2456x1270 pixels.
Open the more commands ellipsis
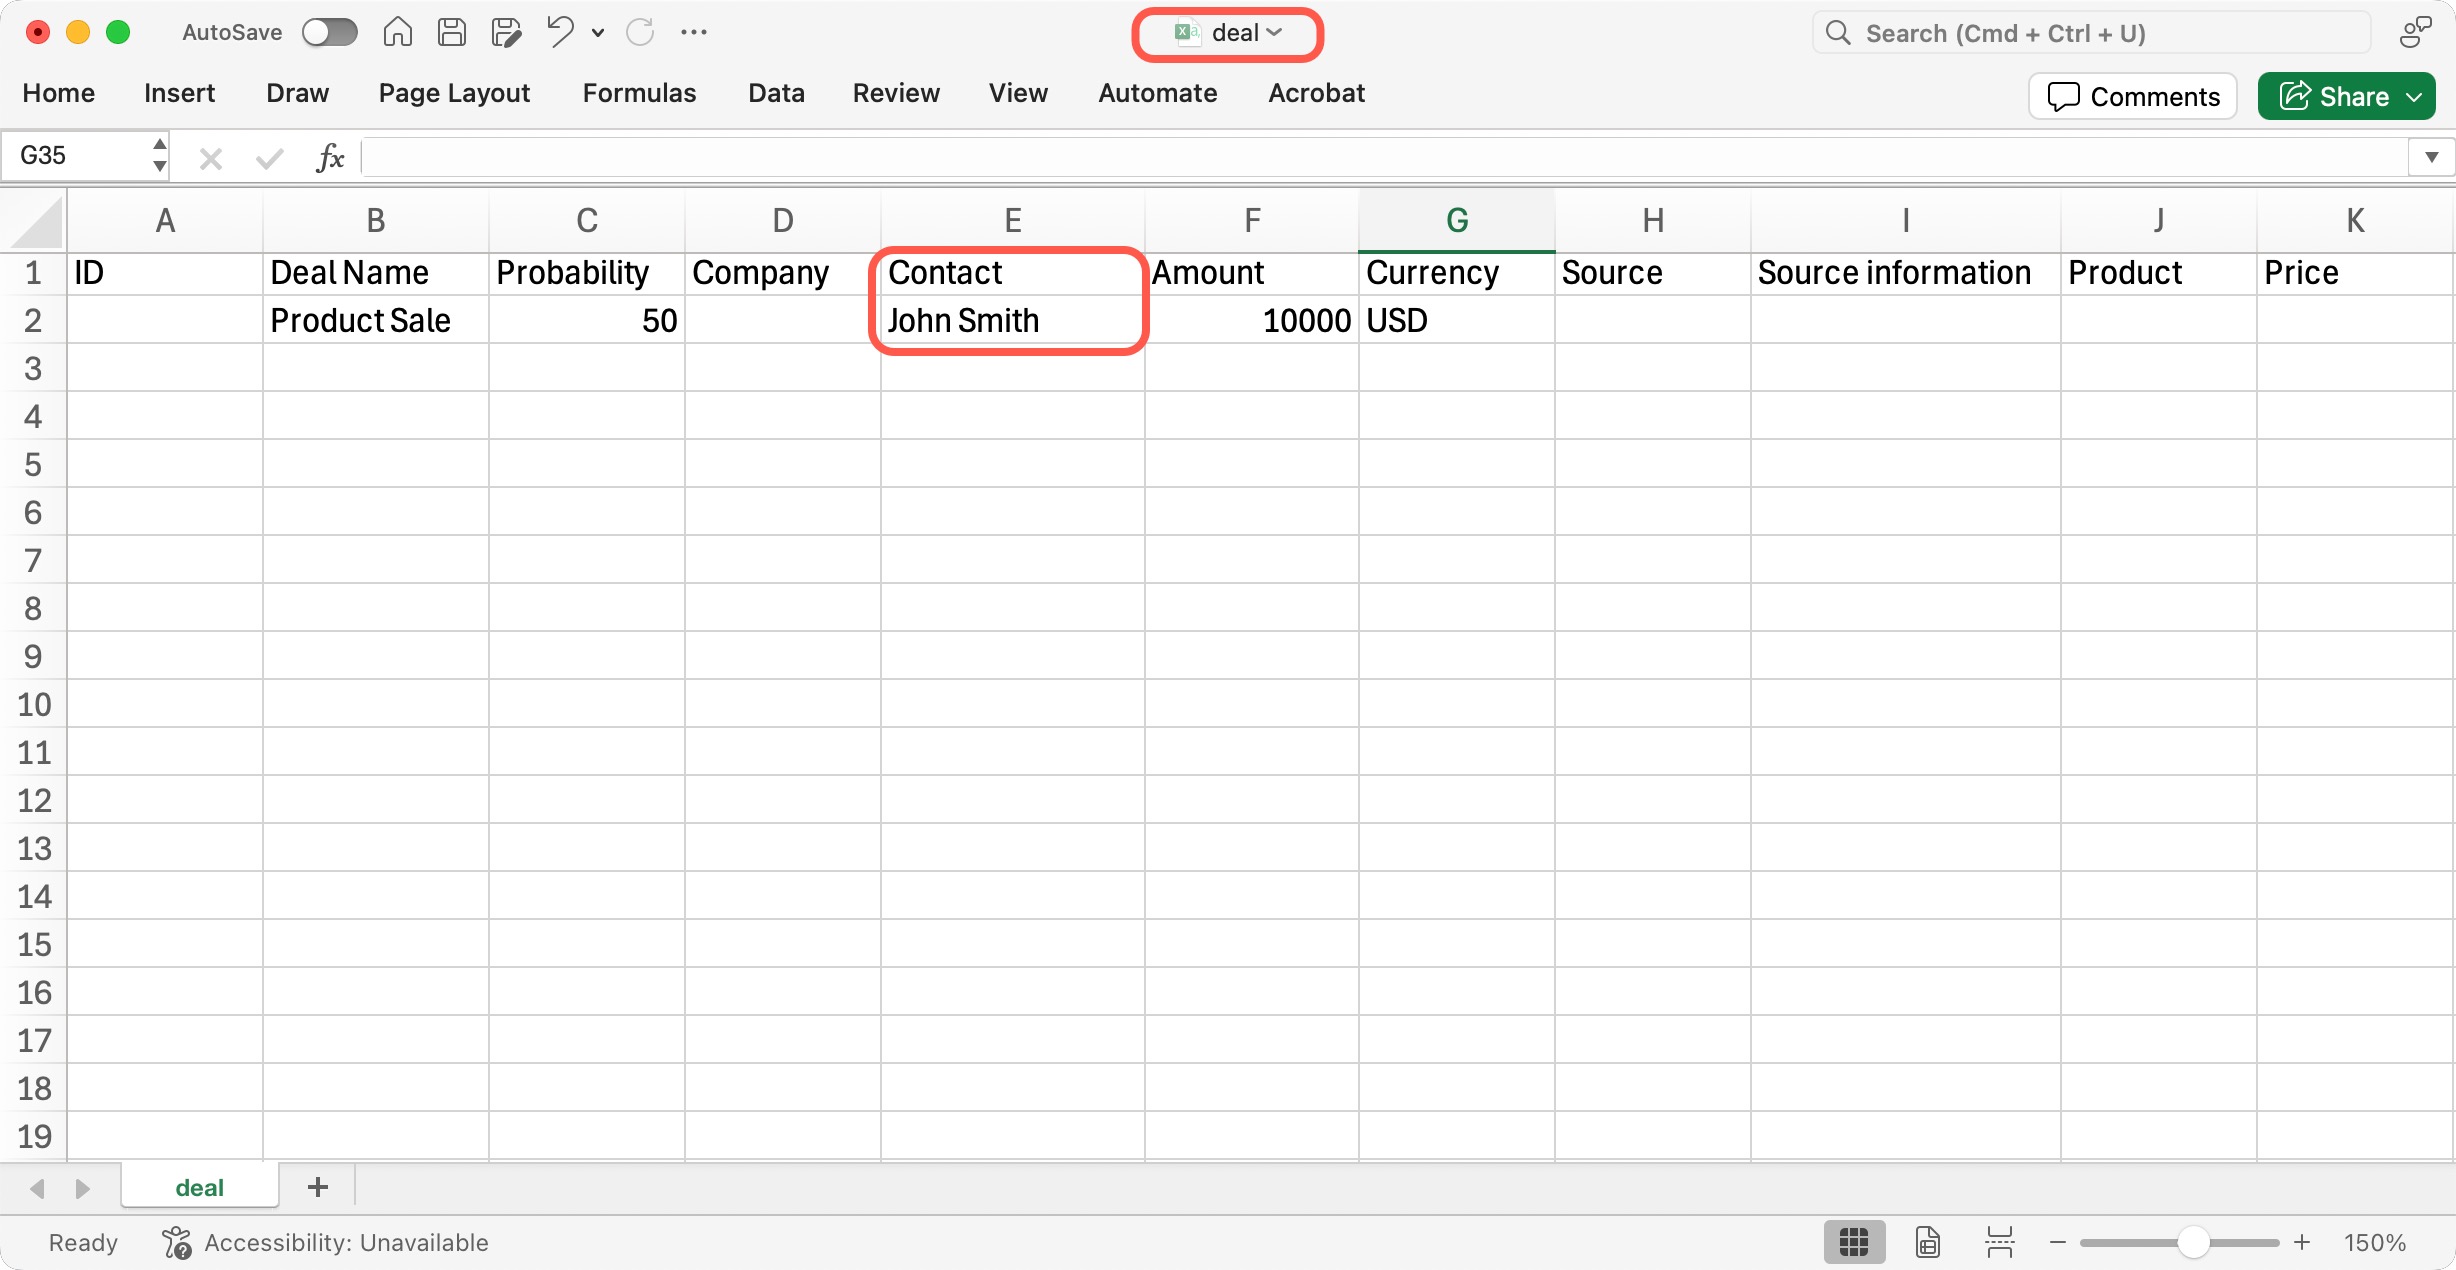click(x=694, y=33)
